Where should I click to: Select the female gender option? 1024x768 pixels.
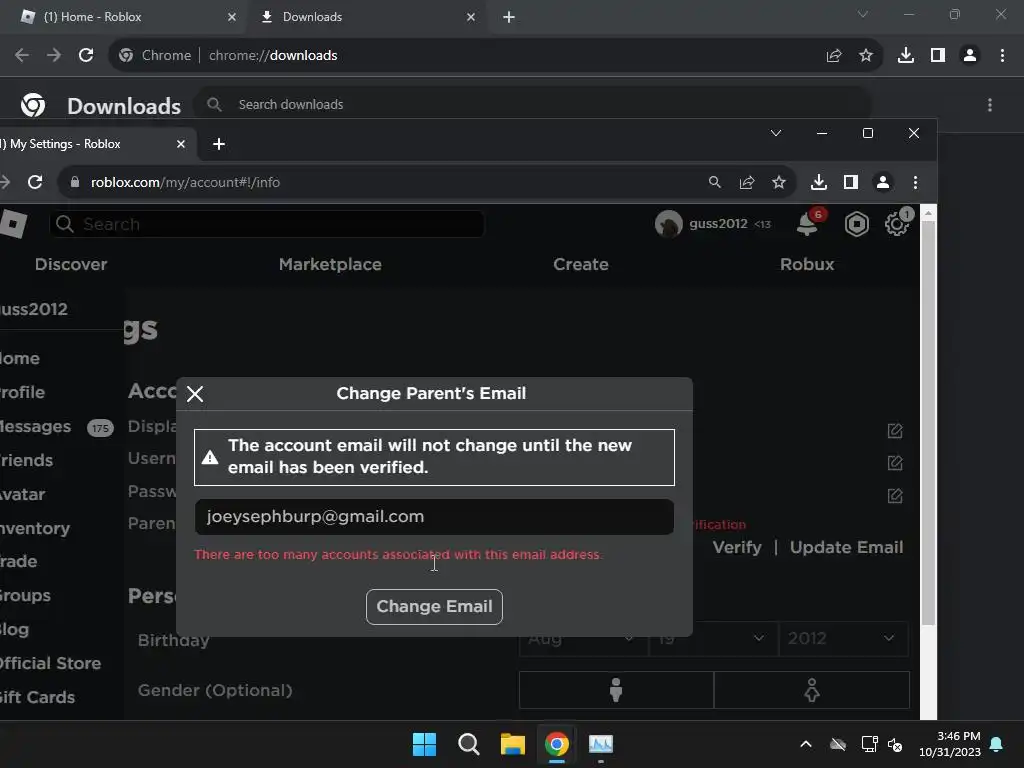812,690
